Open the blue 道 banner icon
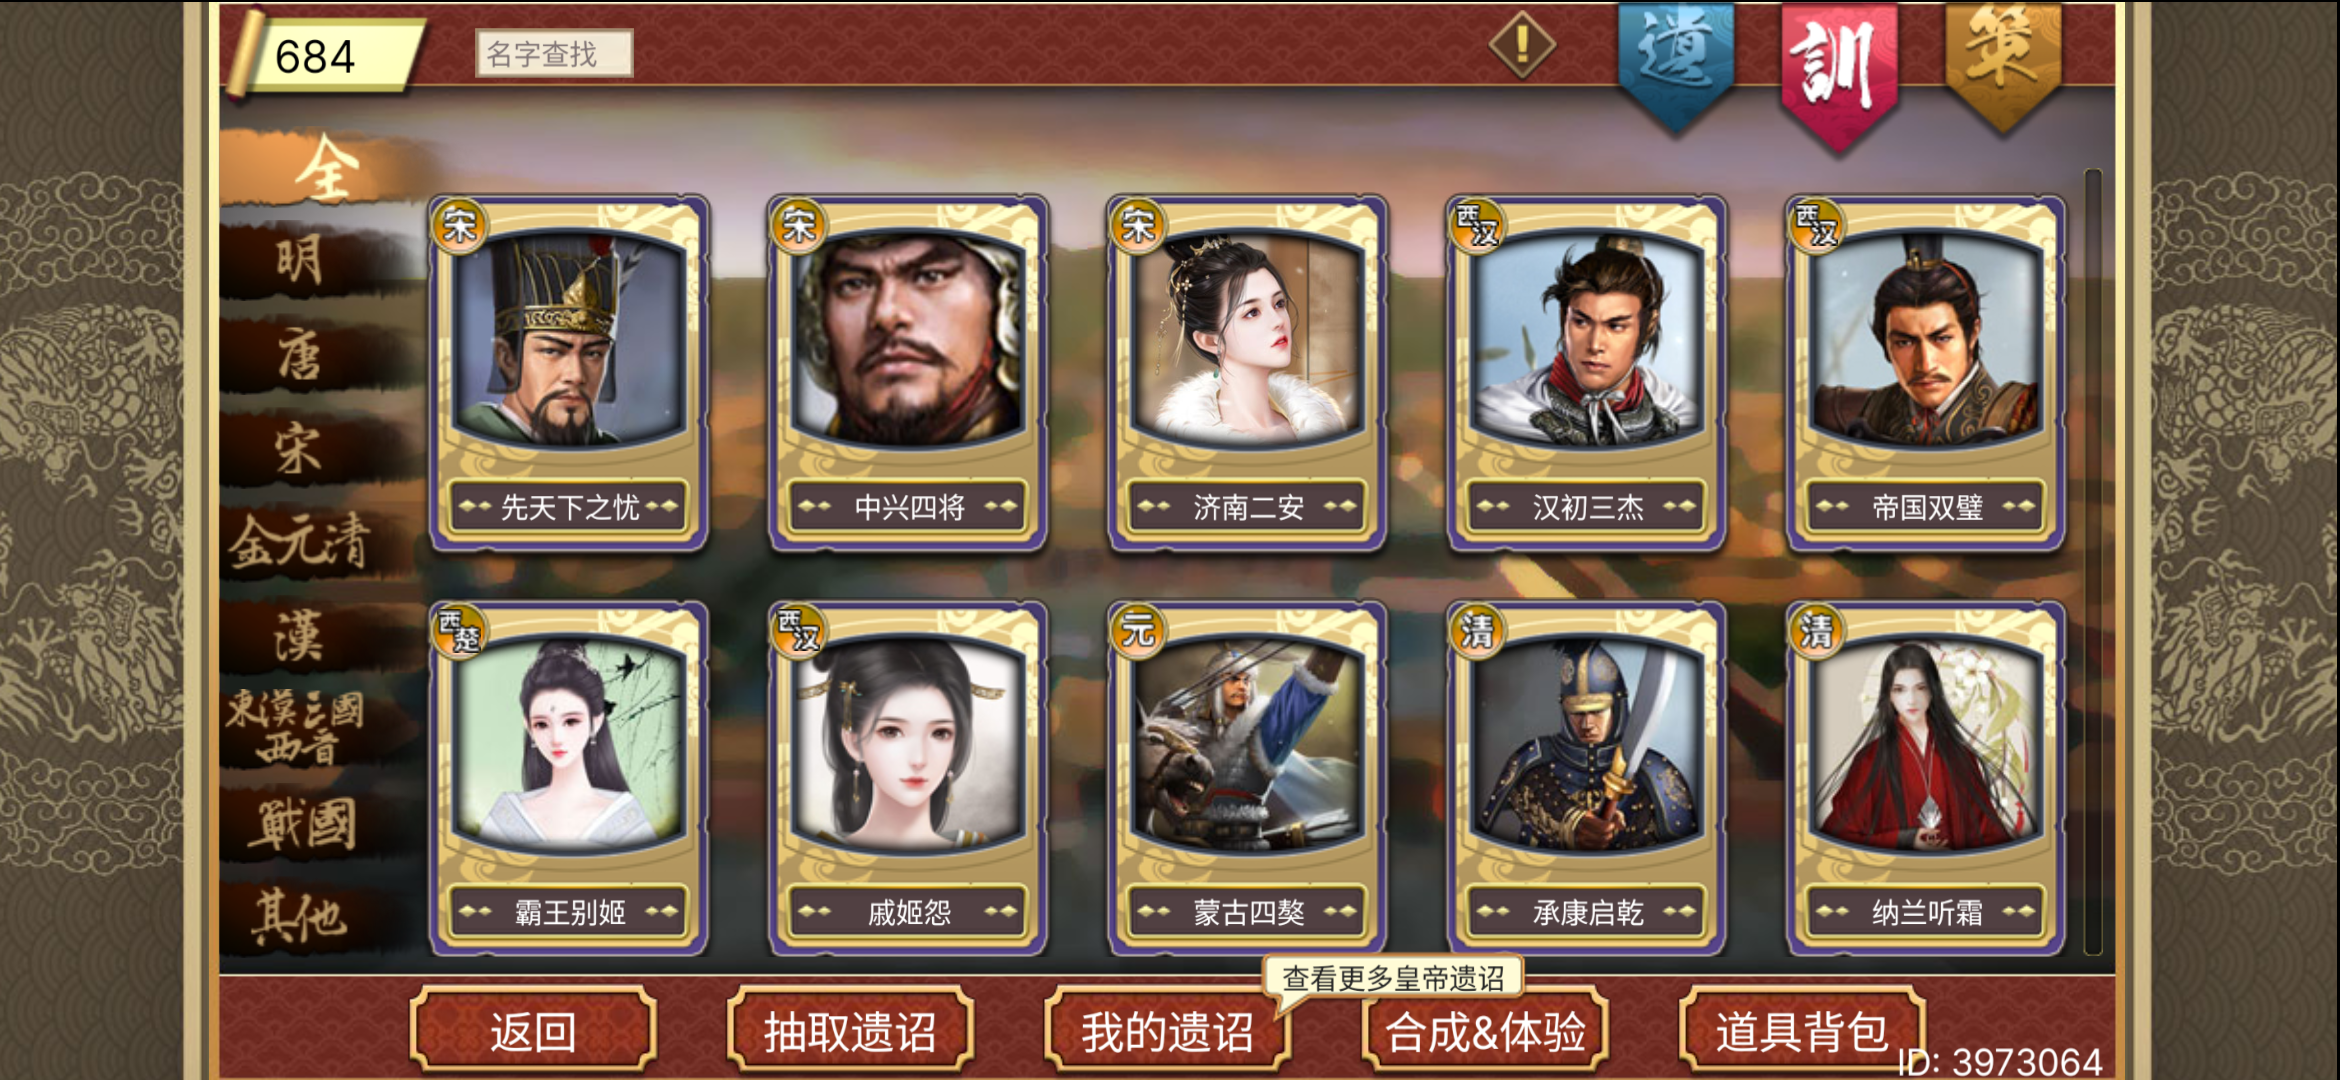Viewport: 2340px width, 1080px height. [x=1676, y=65]
